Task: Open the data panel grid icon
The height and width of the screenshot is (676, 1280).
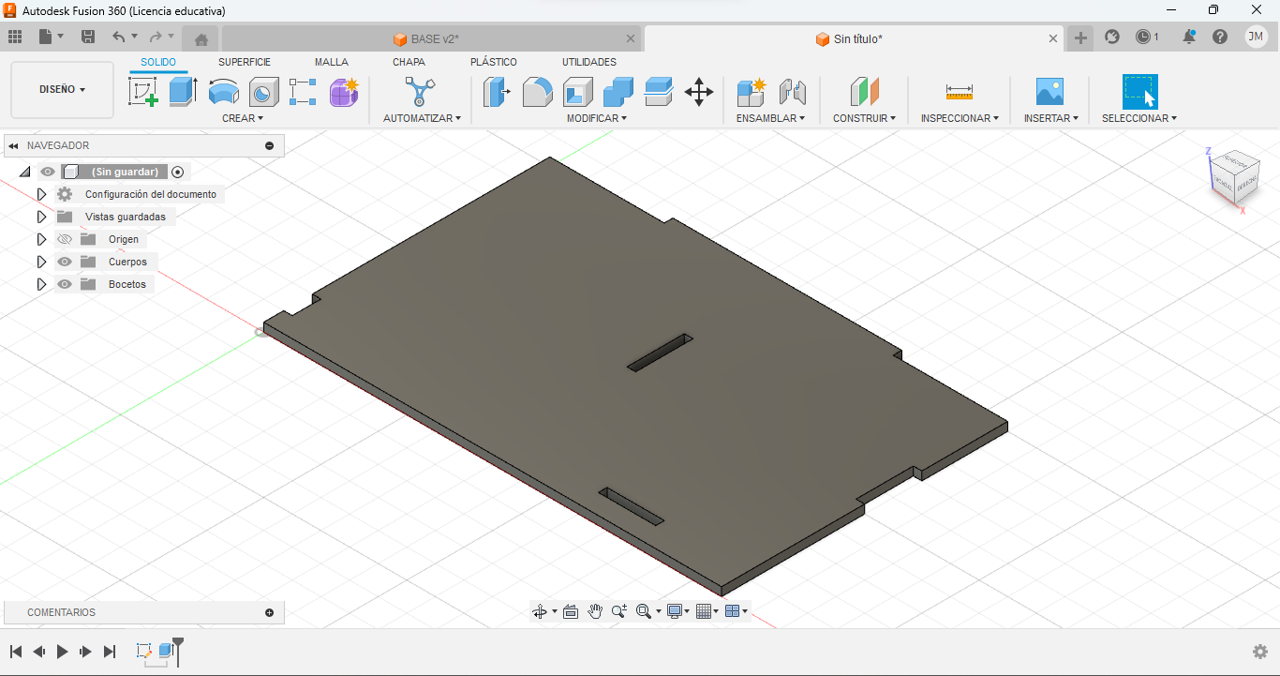Action: coord(15,37)
